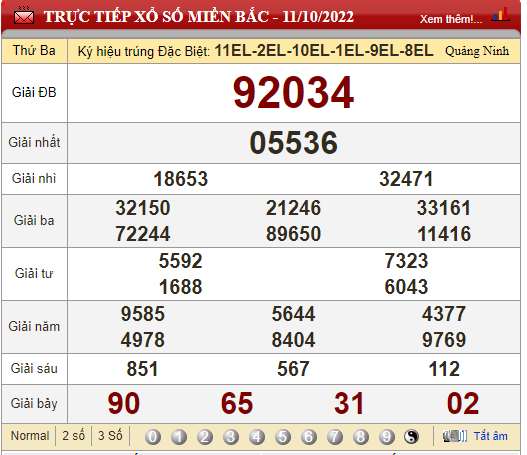The image size is (527, 455).
Task: Select the digit 5 filter ball
Action: coord(283,437)
